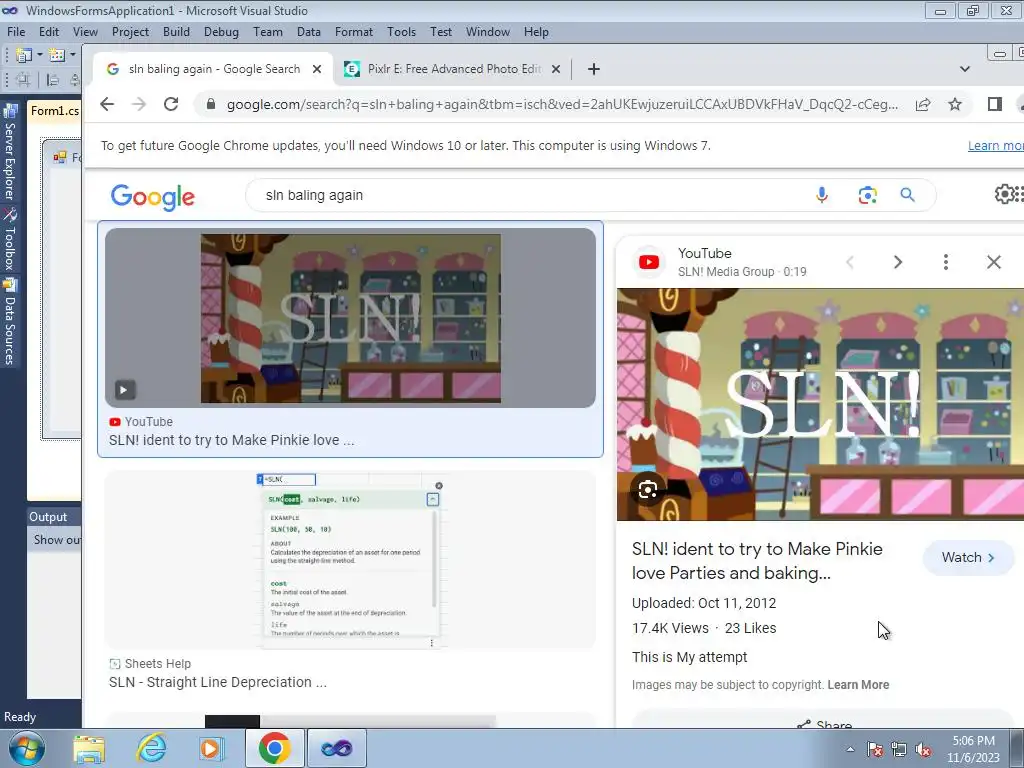Screen dimensions: 1024x768
Task: Click the Chrome address bar URL
Action: 562,104
